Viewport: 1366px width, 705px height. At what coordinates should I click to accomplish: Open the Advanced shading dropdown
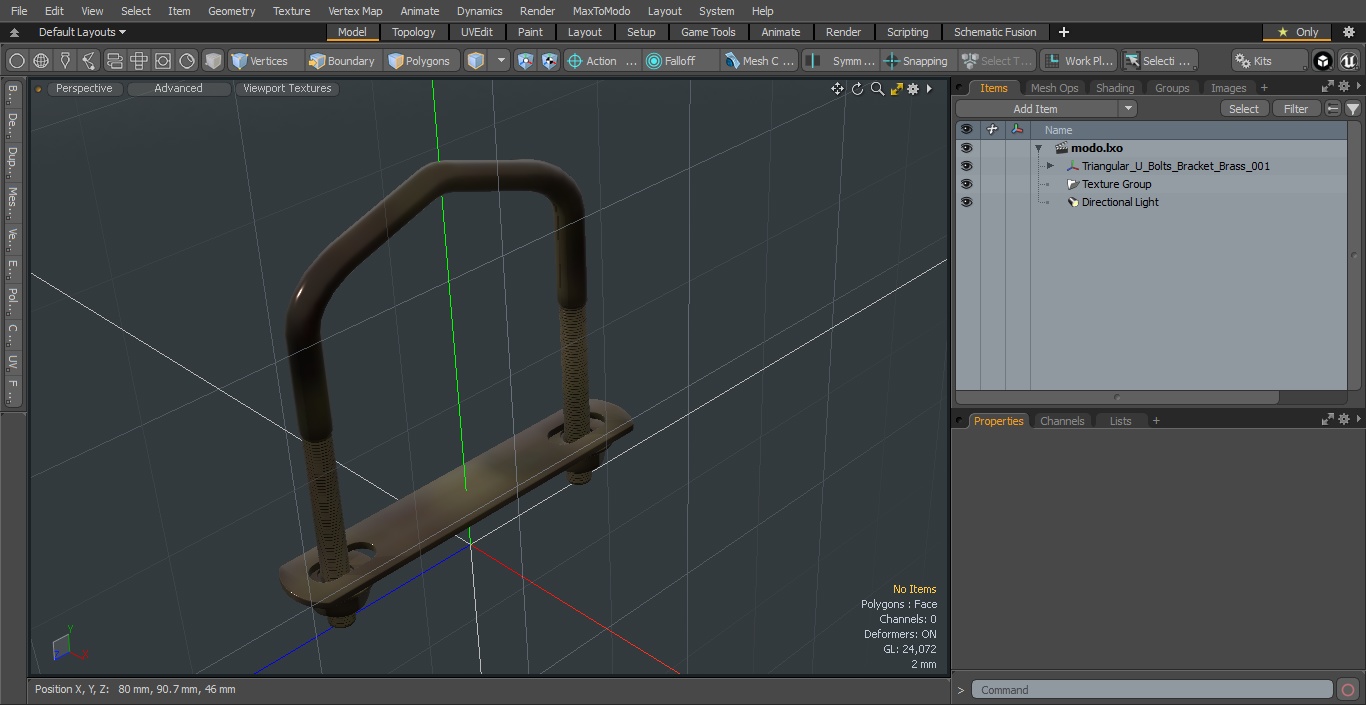[178, 88]
